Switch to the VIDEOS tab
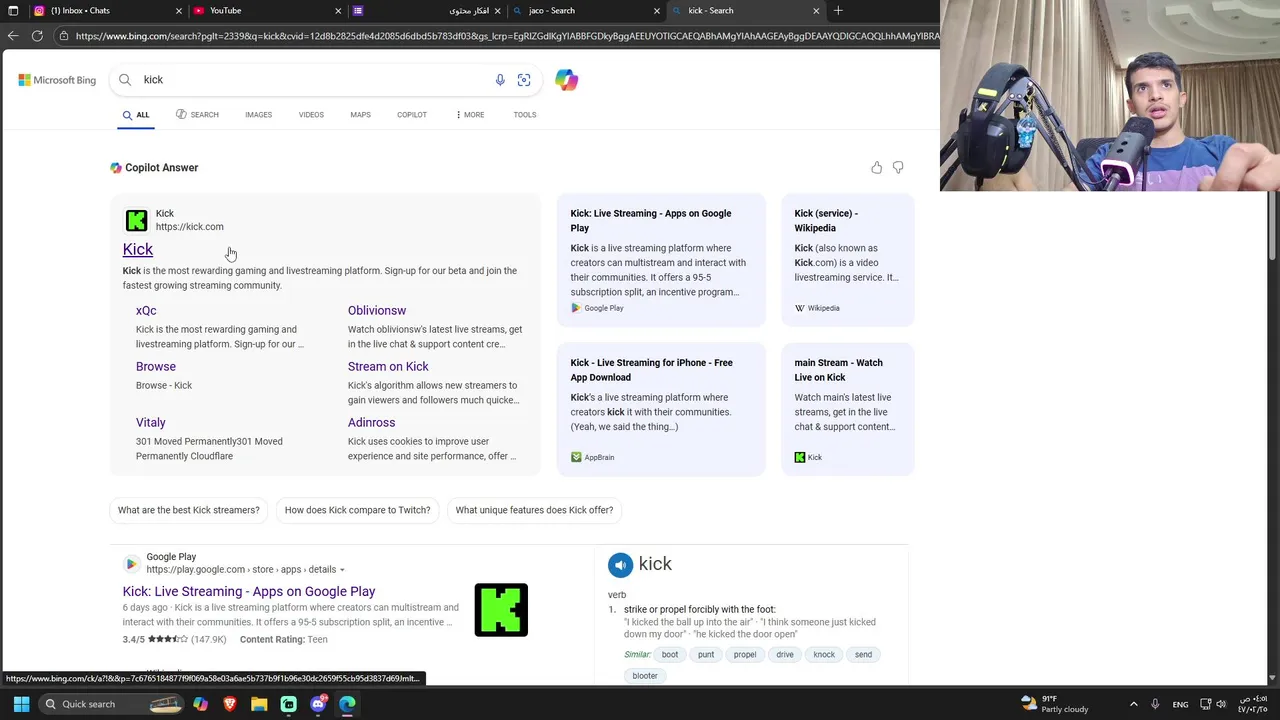 311,115
